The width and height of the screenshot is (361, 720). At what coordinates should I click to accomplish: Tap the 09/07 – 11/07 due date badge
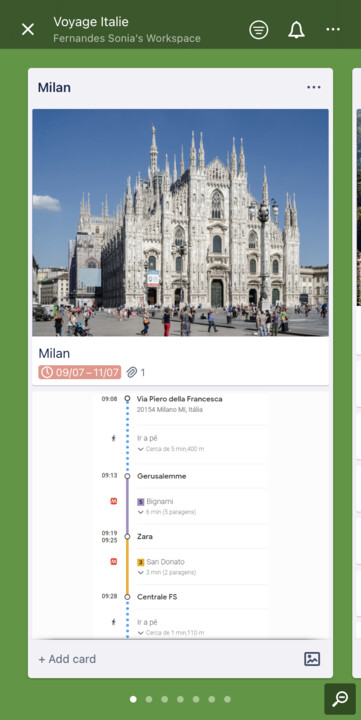[79, 372]
